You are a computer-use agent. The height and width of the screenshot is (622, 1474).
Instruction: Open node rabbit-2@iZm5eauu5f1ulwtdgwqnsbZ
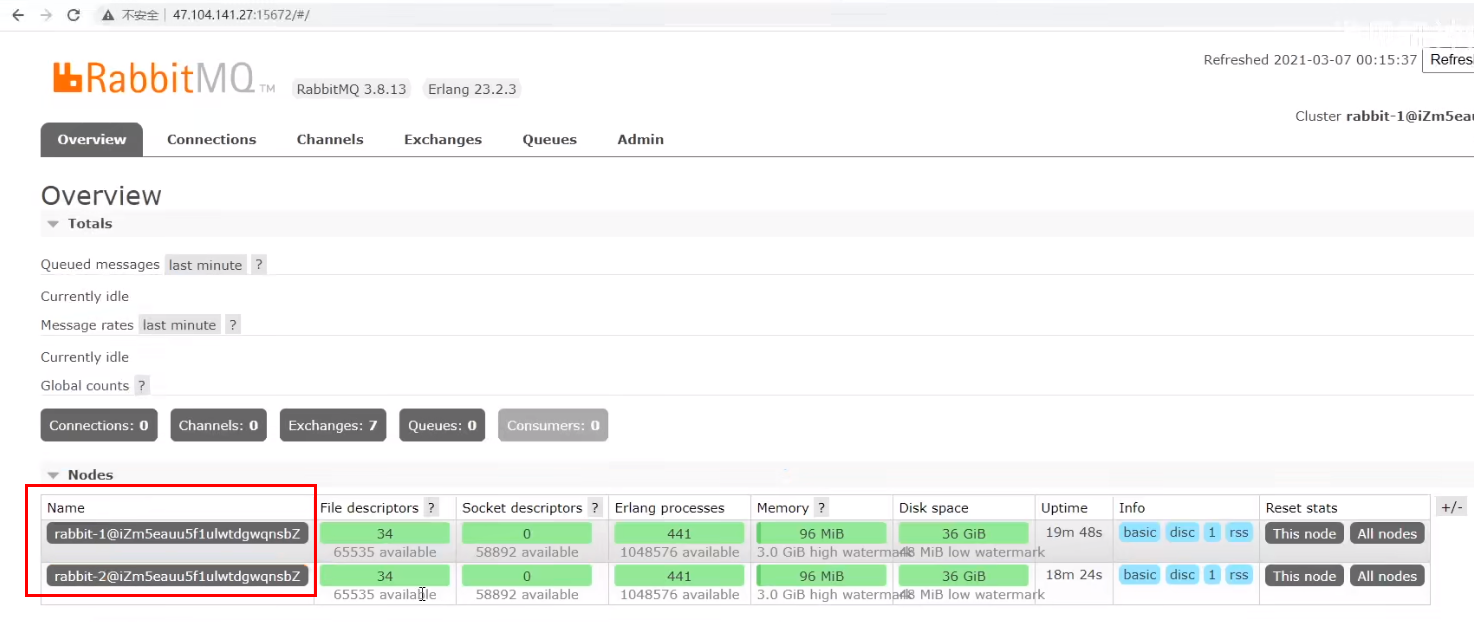pyautogui.click(x=177, y=576)
